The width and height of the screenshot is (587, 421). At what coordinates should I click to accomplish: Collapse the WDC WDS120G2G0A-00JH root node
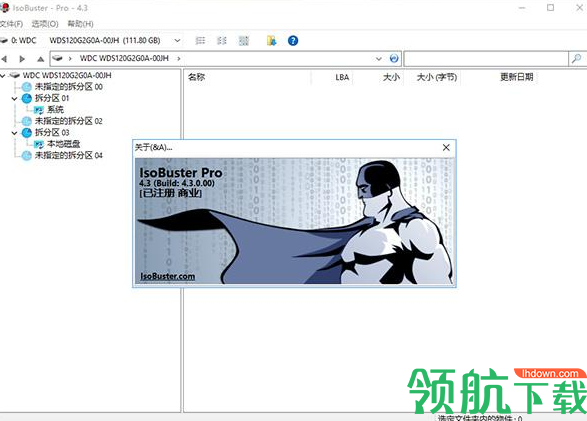tap(3, 76)
